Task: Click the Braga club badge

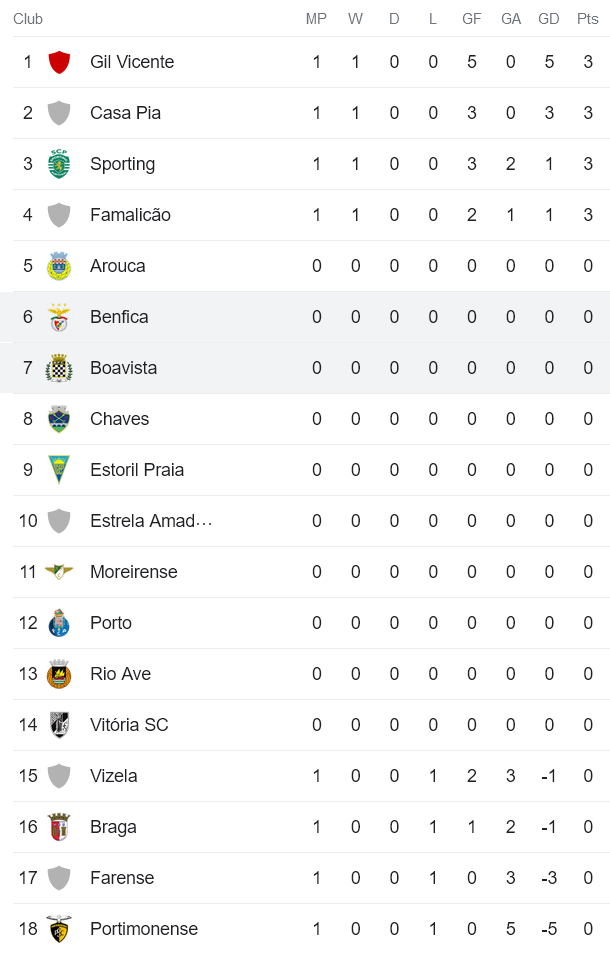Action: (59, 826)
